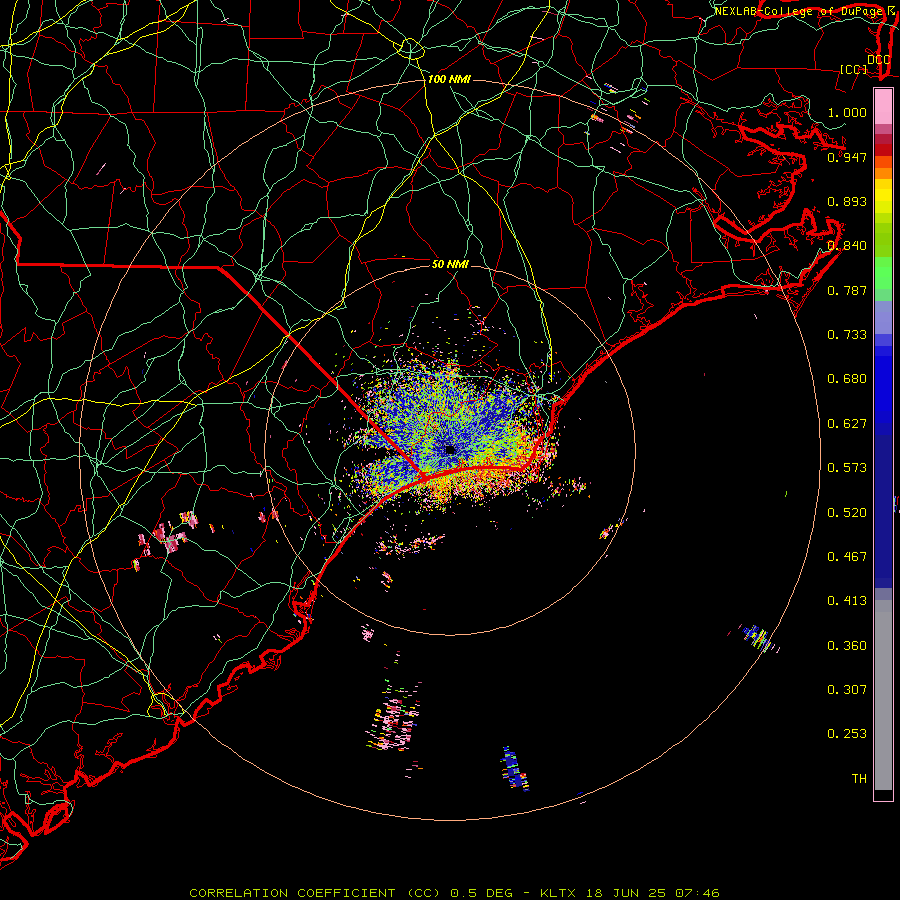Pick the gray segment of the color bar
Image resolution: width=900 pixels, height=900 pixels.
click(x=883, y=695)
